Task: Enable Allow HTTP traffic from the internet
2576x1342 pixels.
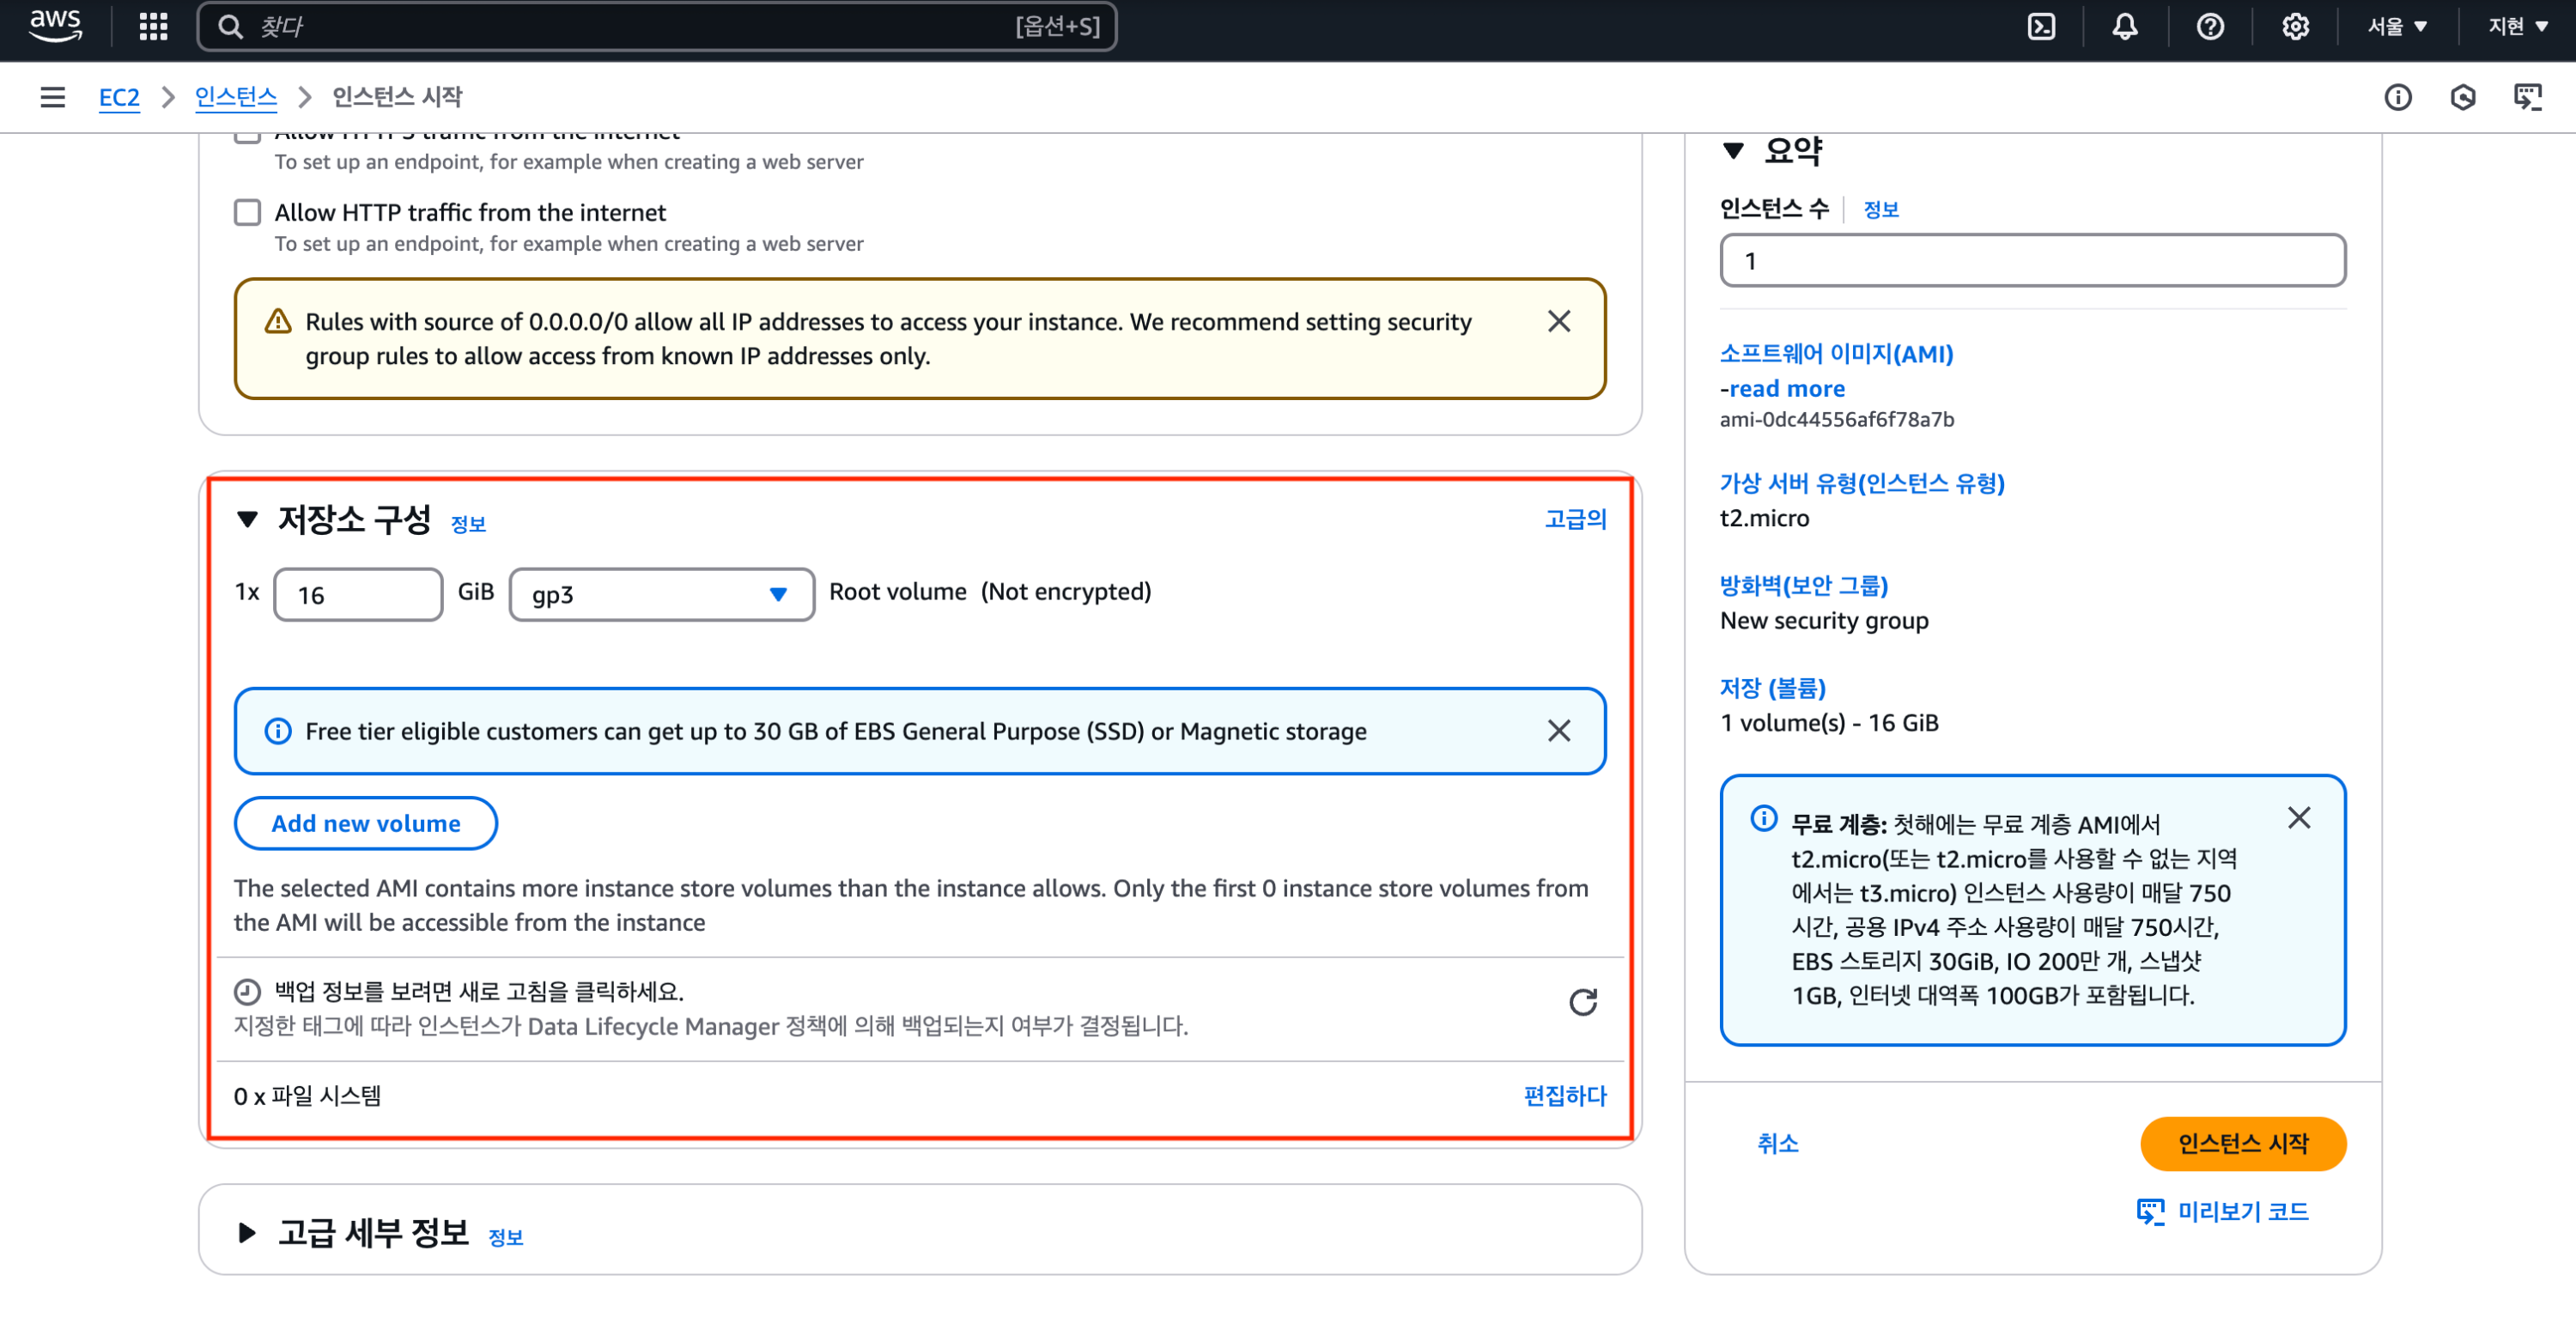Action: [x=247, y=212]
